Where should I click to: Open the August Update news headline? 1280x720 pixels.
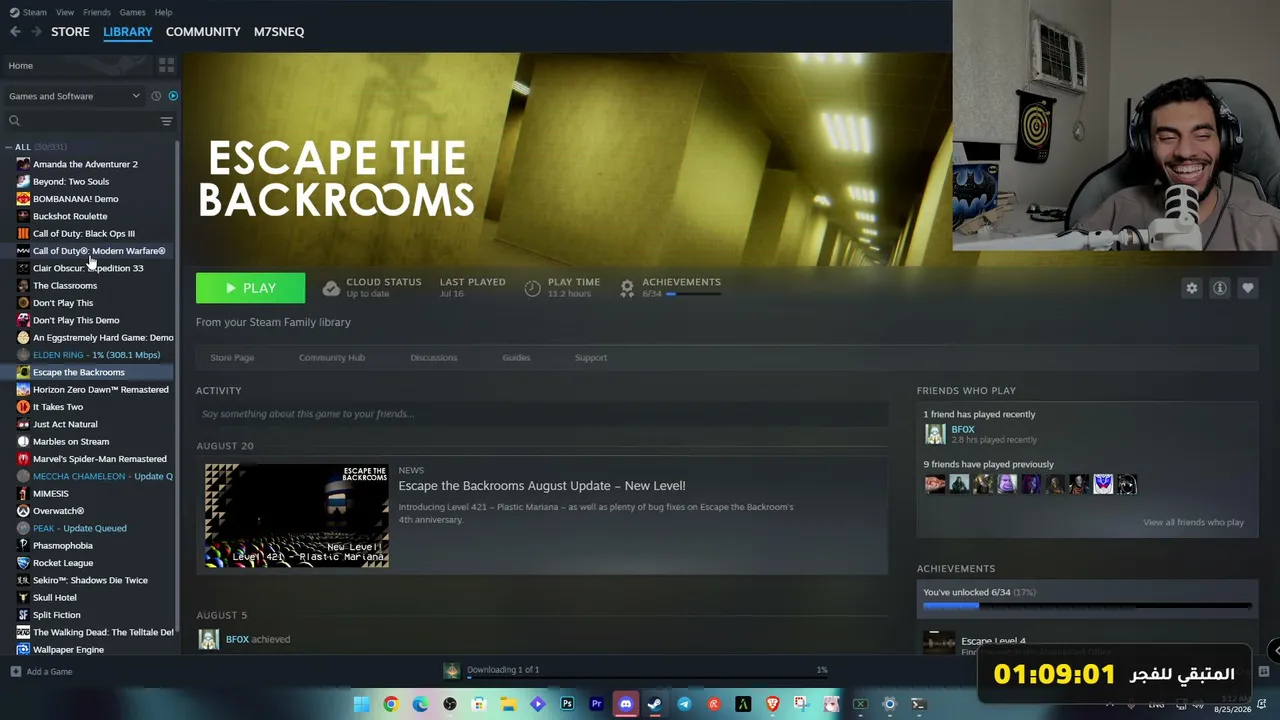tap(542, 486)
